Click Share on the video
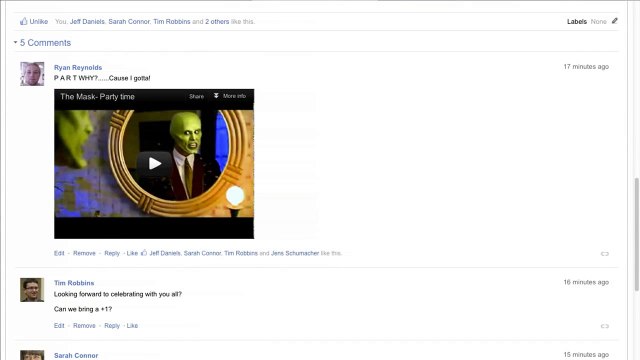The height and width of the screenshot is (360, 640). pyautogui.click(x=196, y=96)
